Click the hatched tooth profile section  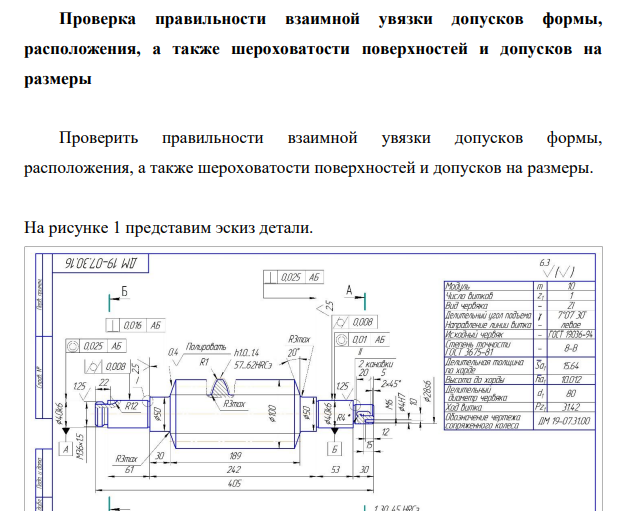click(222, 387)
